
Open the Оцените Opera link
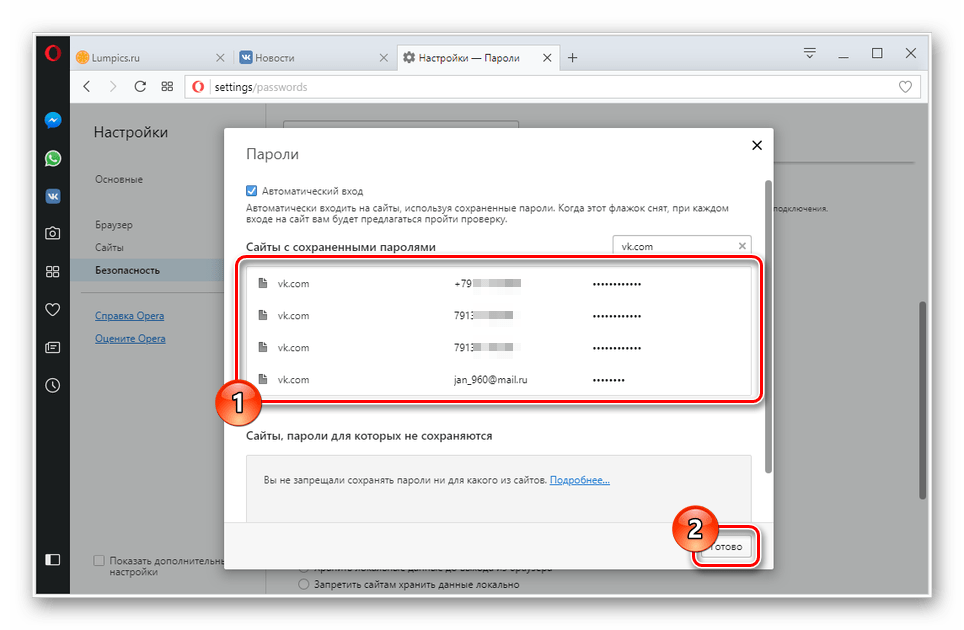click(x=130, y=339)
